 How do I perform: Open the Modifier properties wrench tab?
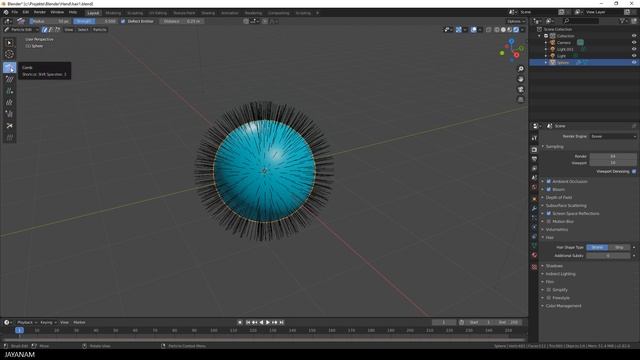click(534, 208)
